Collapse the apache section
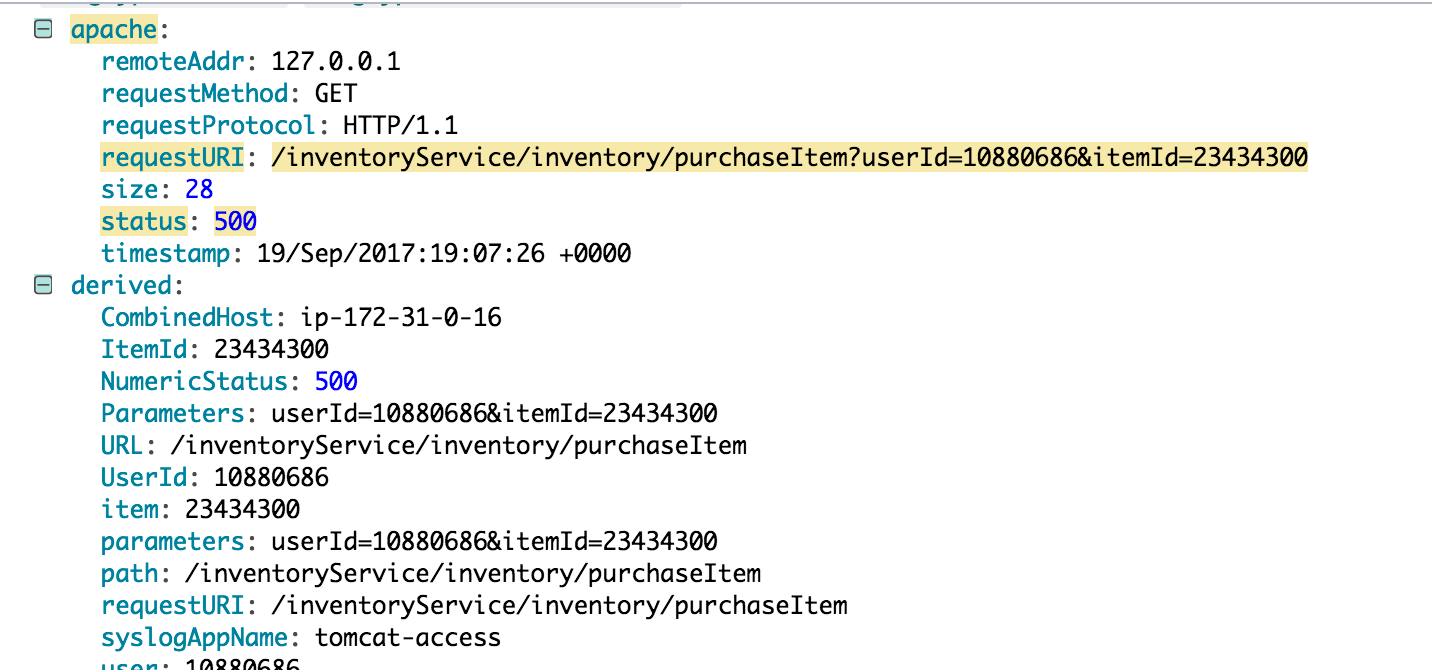 (x=43, y=30)
